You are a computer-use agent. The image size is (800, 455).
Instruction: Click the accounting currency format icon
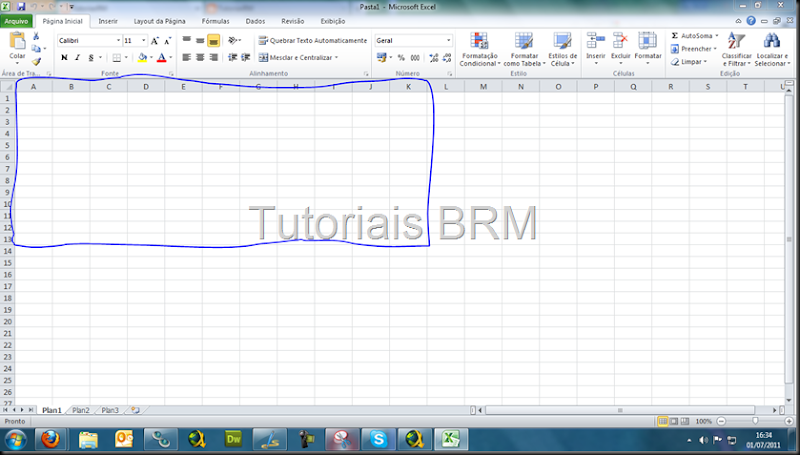click(382, 58)
